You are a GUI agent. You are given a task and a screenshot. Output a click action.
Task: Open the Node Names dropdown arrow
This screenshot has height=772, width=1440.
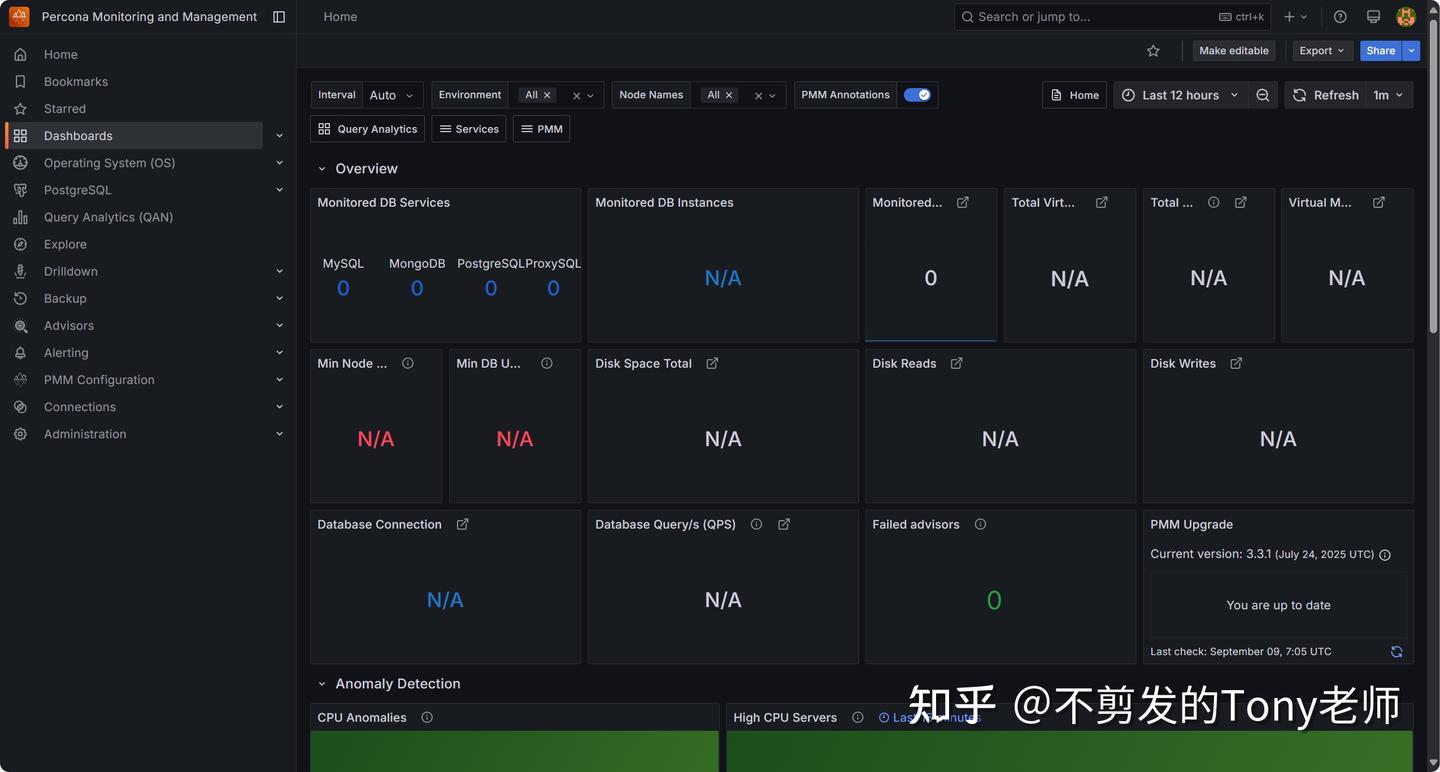[772, 96]
